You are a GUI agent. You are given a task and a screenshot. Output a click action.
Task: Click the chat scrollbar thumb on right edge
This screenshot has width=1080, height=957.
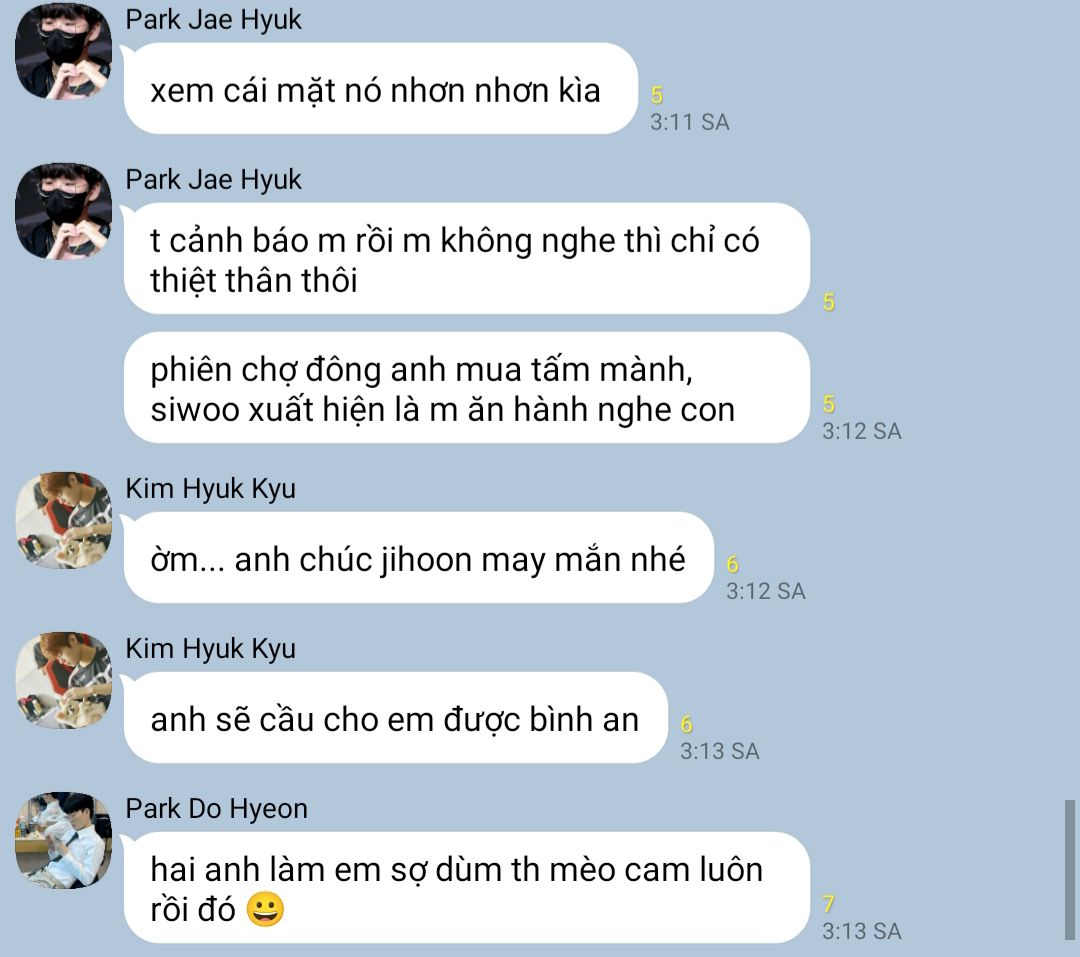tap(1069, 870)
